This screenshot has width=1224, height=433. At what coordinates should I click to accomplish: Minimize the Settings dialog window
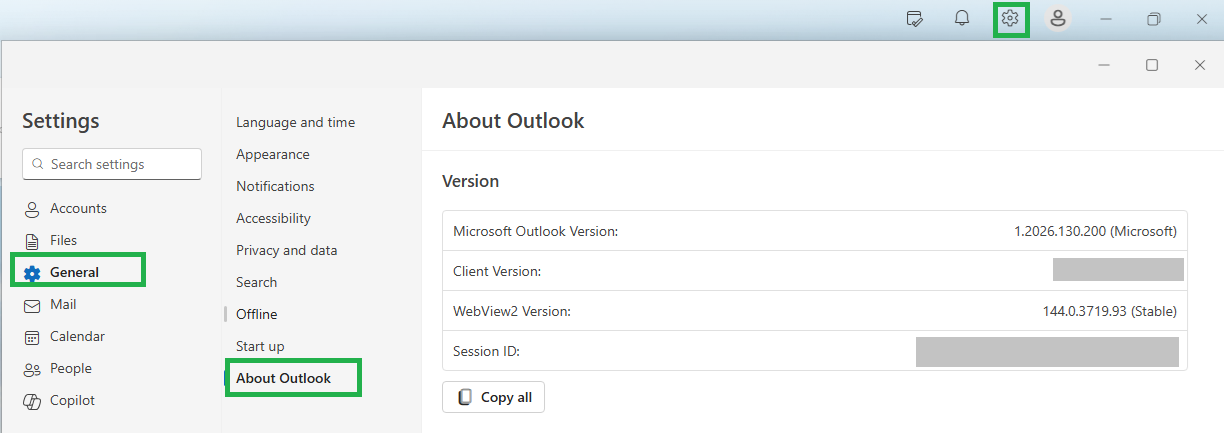click(1104, 65)
